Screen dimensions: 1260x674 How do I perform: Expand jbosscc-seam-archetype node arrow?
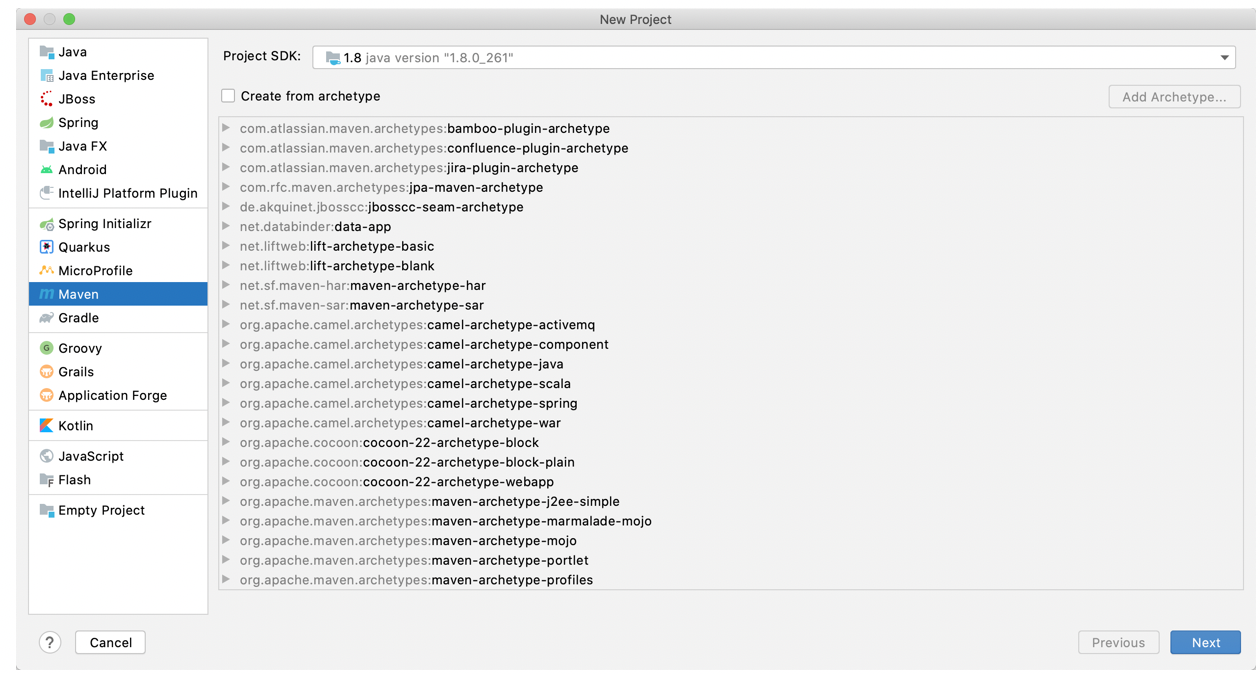(x=227, y=207)
